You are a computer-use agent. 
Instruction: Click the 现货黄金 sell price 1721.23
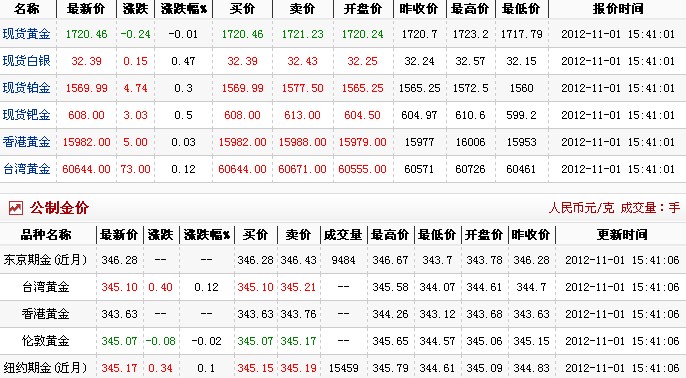tap(302, 34)
